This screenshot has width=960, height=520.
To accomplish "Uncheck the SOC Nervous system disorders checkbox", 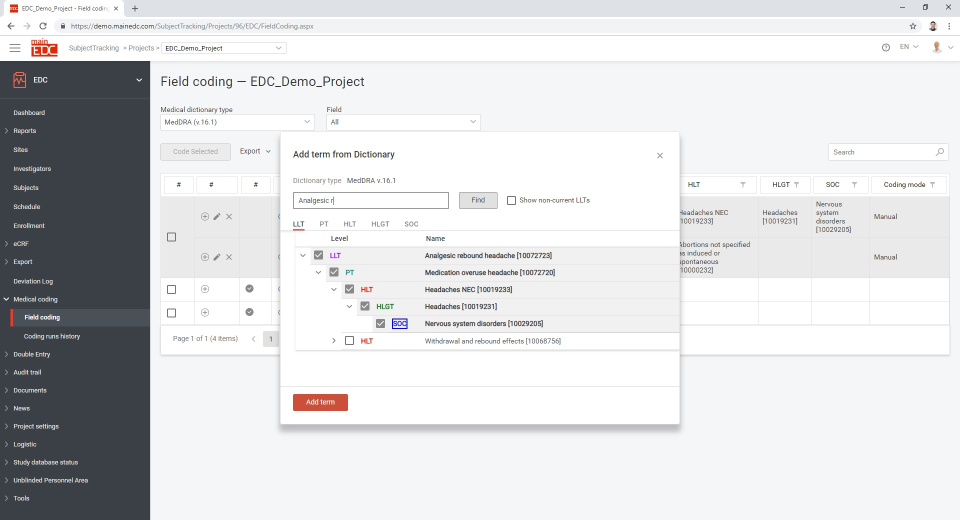I will click(380, 323).
